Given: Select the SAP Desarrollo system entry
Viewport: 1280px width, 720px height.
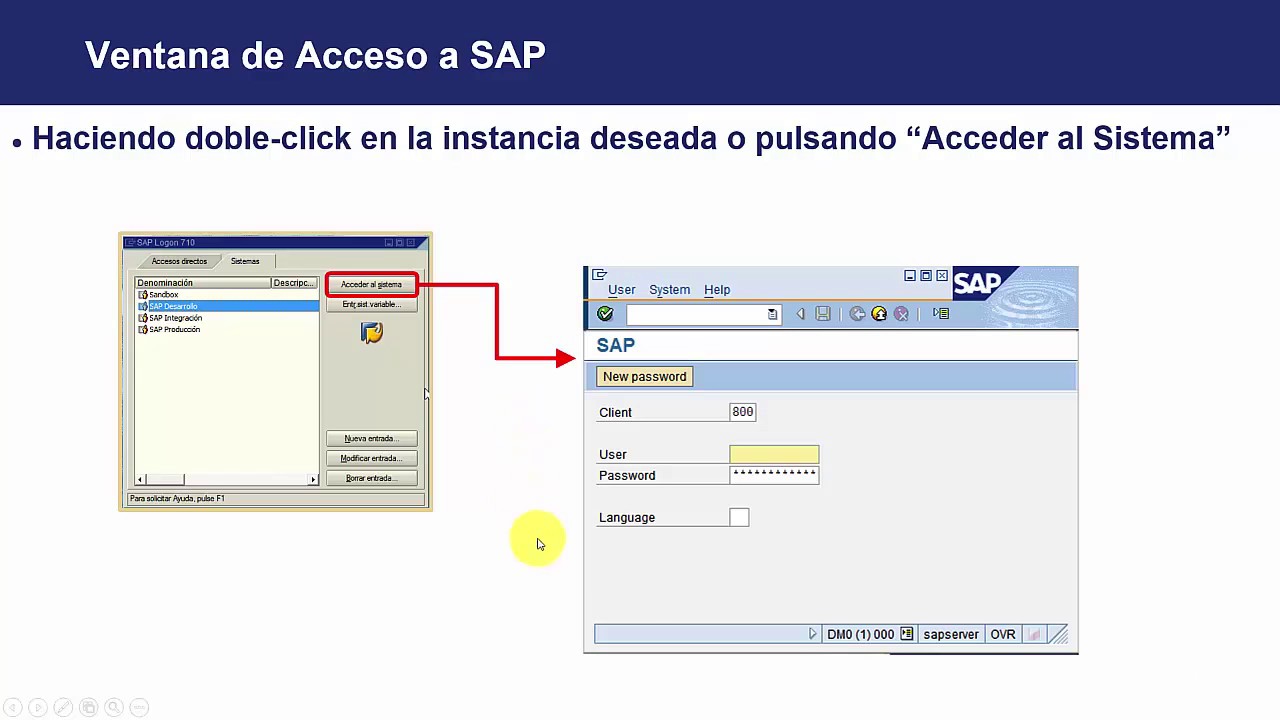Looking at the screenshot, I should pyautogui.click(x=227, y=306).
